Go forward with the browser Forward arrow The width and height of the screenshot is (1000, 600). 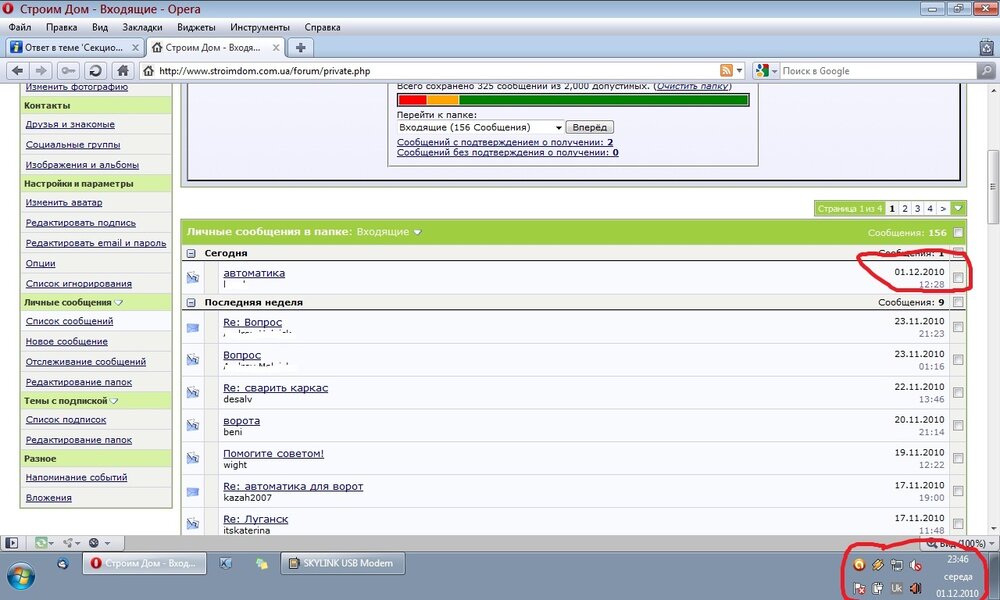tap(41, 71)
